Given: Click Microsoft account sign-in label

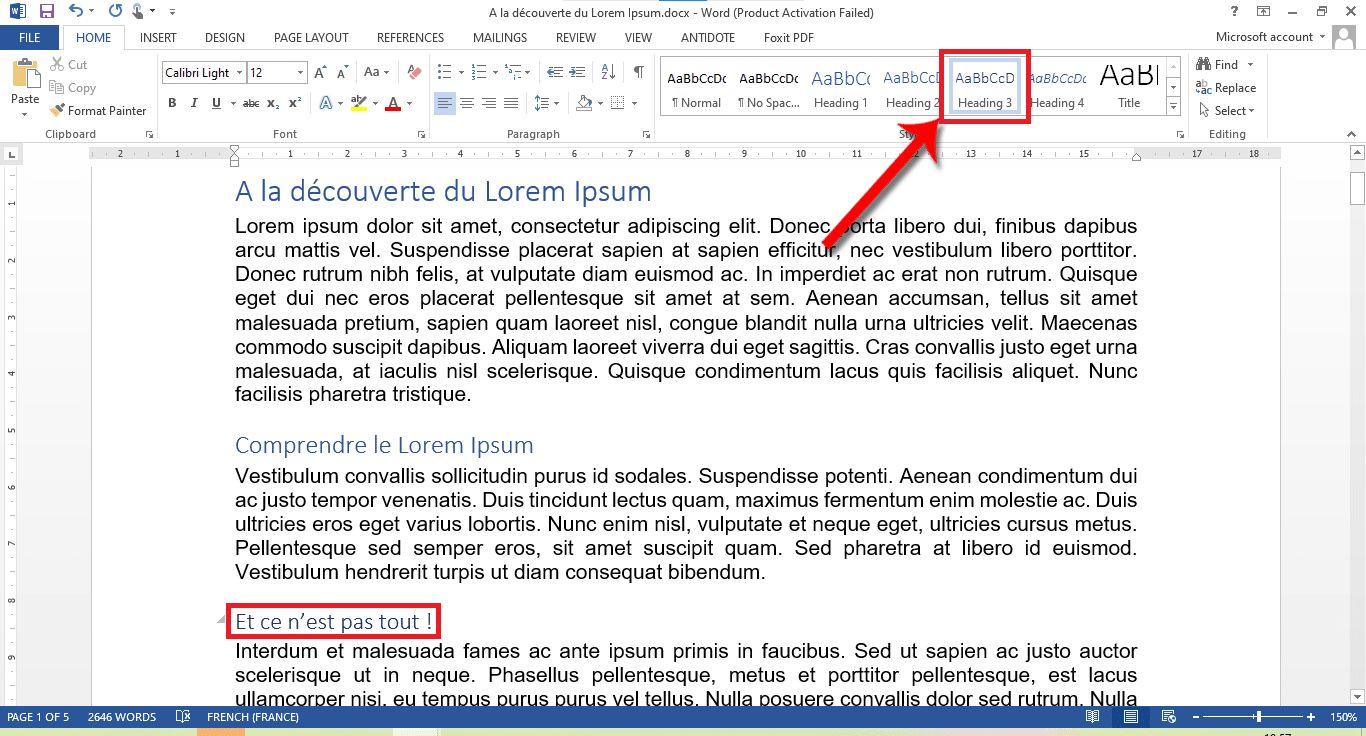Looking at the screenshot, I should pos(1264,37).
